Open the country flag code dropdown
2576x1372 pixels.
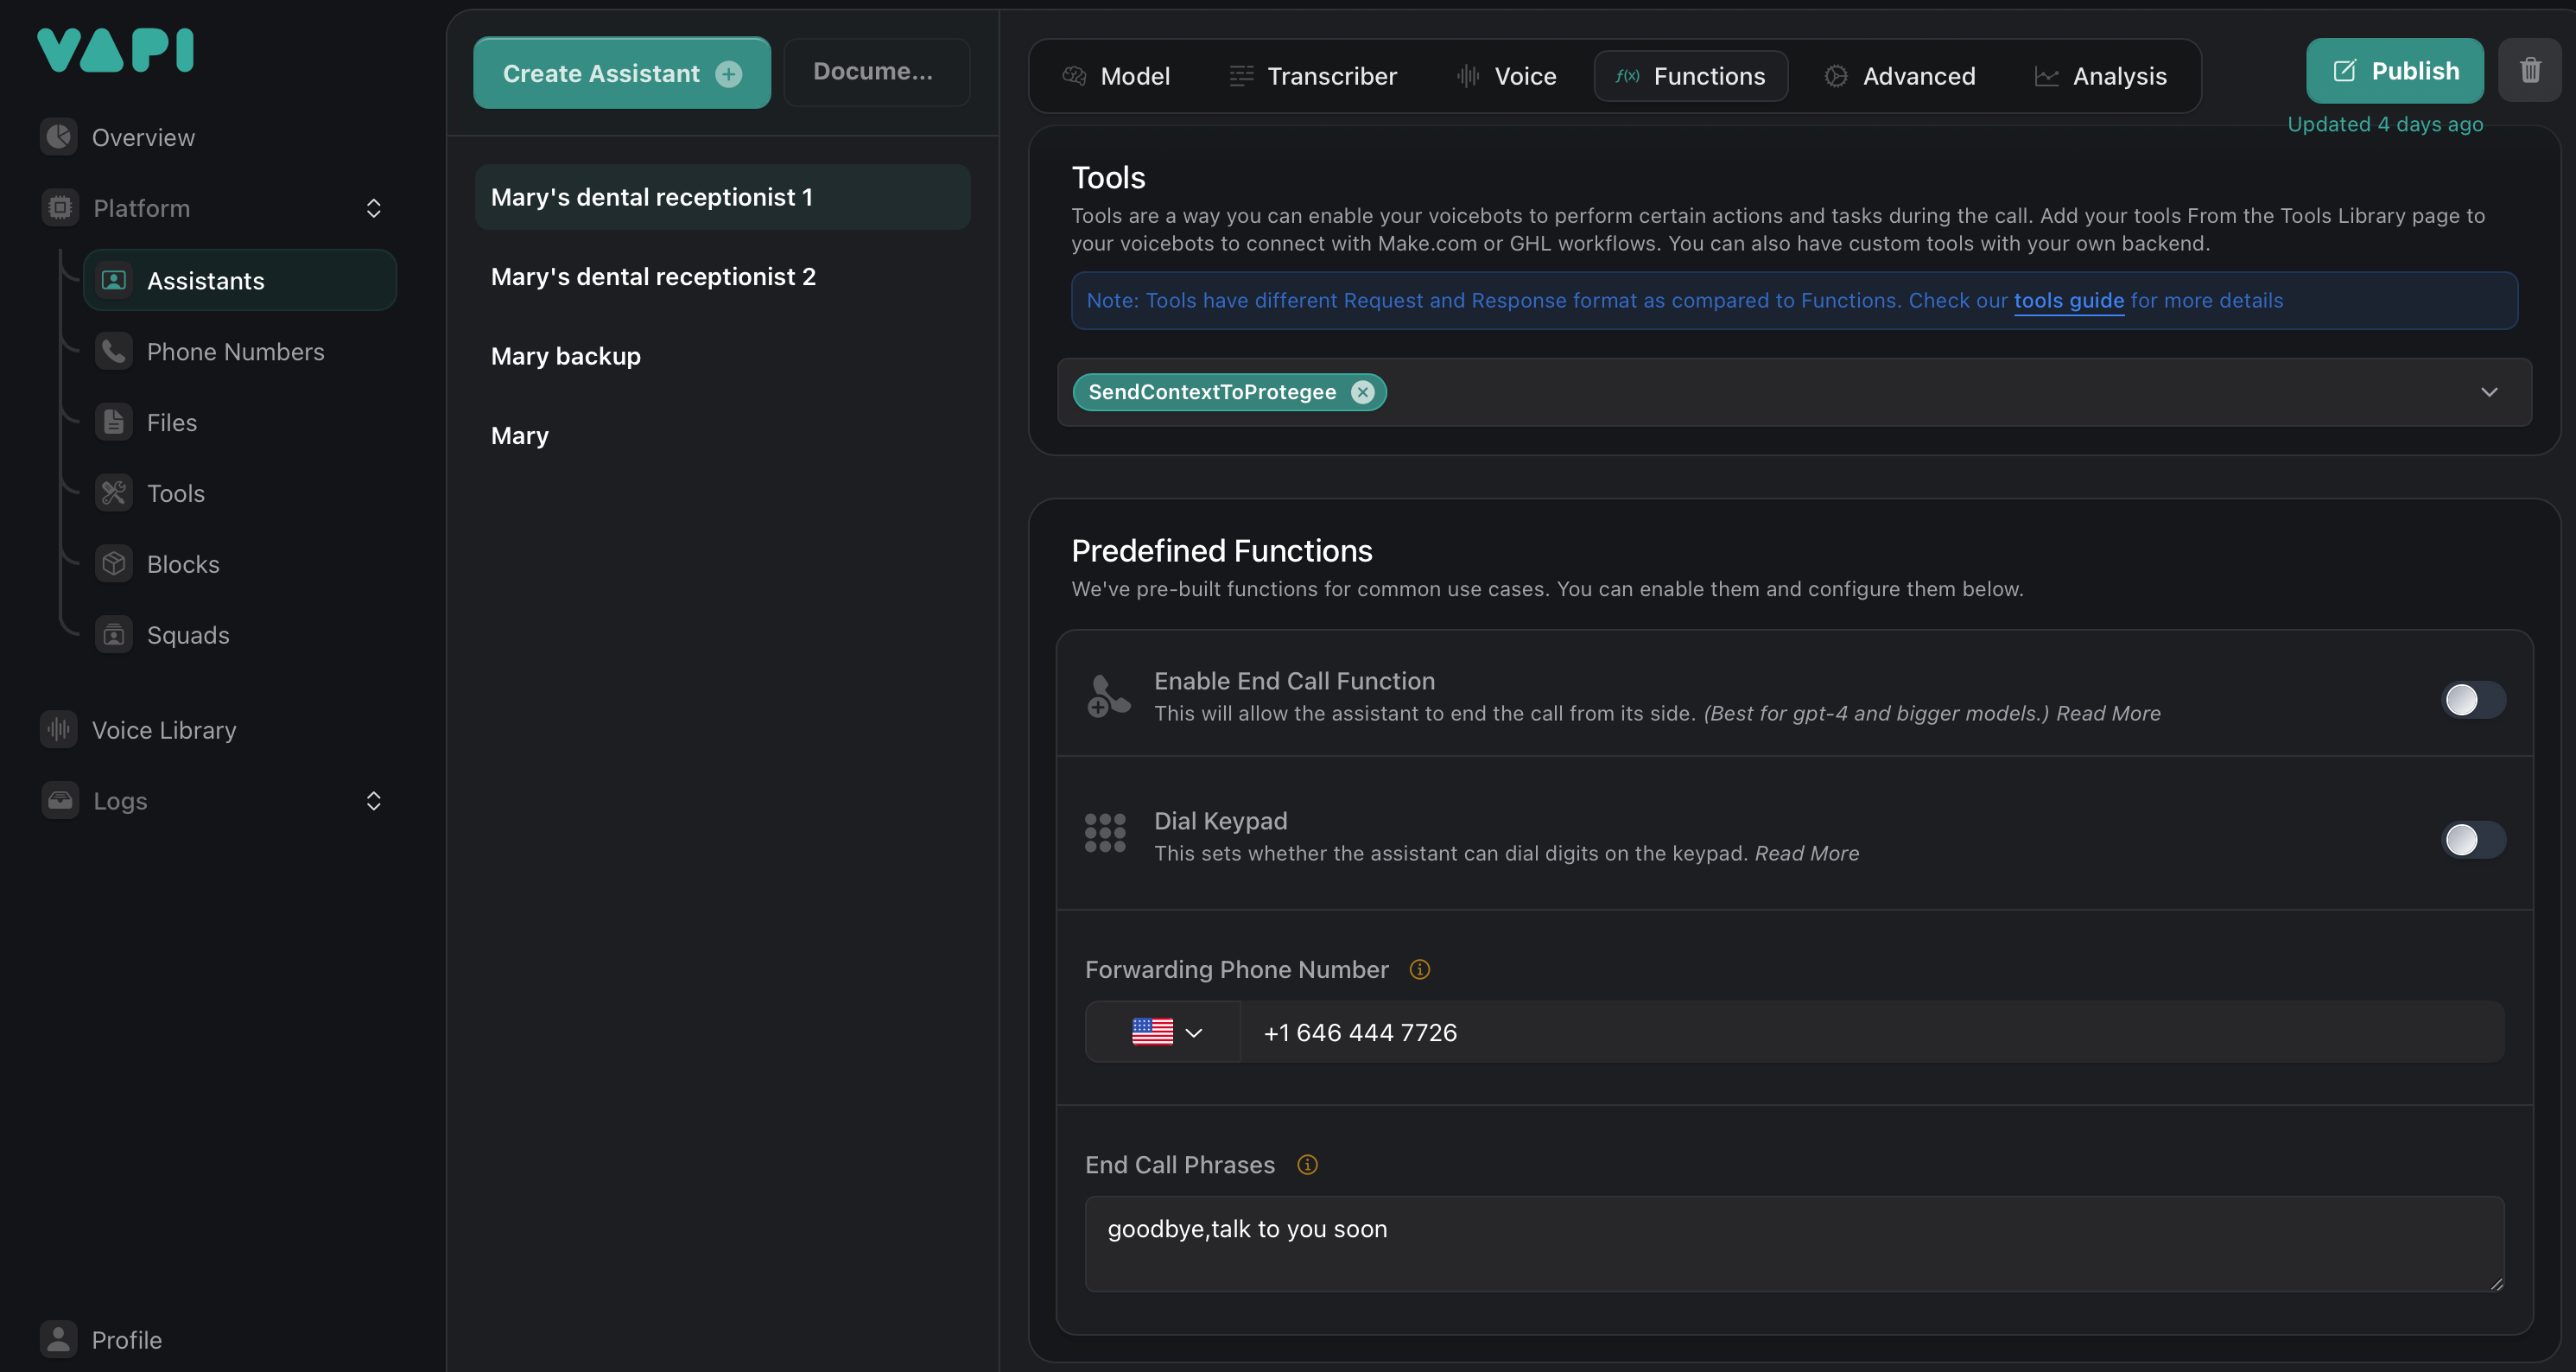(1165, 1032)
